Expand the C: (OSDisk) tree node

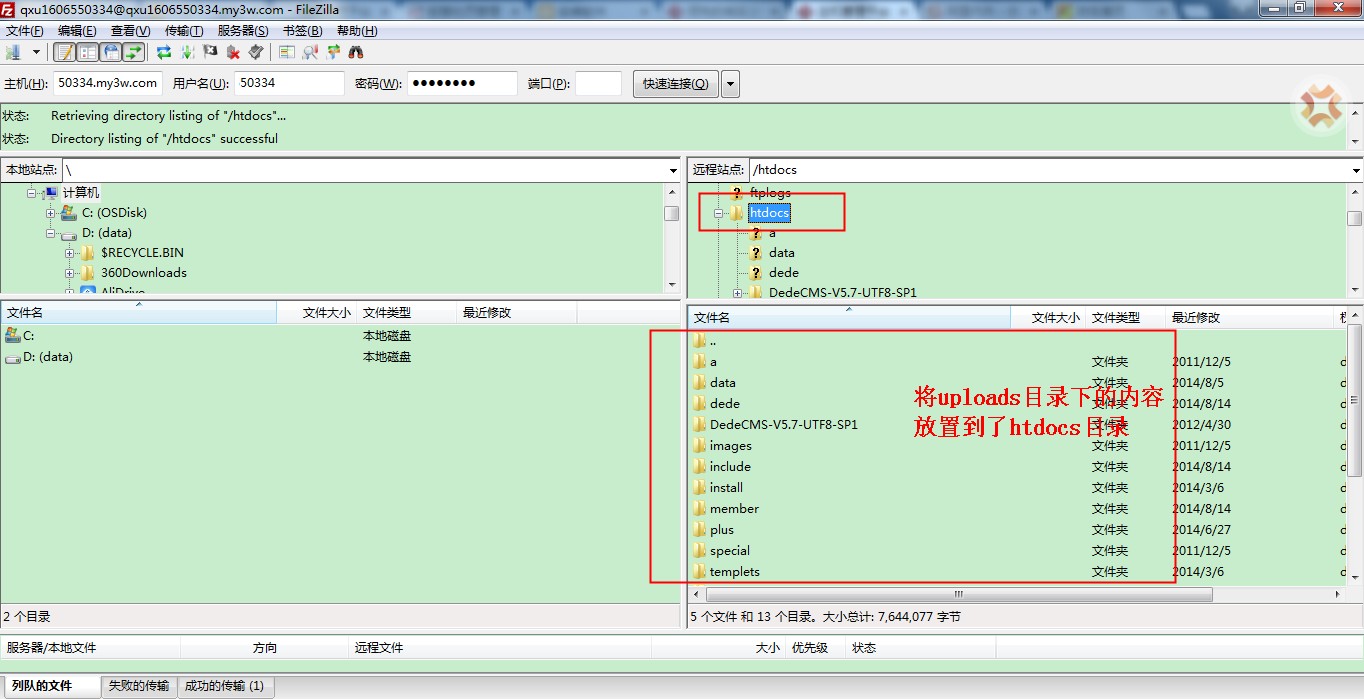click(x=51, y=213)
